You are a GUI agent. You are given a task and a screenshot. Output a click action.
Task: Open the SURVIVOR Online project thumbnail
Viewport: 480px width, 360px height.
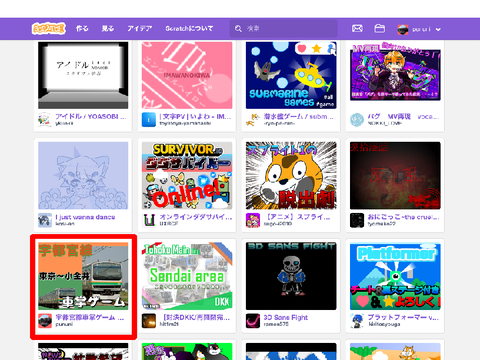point(187,176)
